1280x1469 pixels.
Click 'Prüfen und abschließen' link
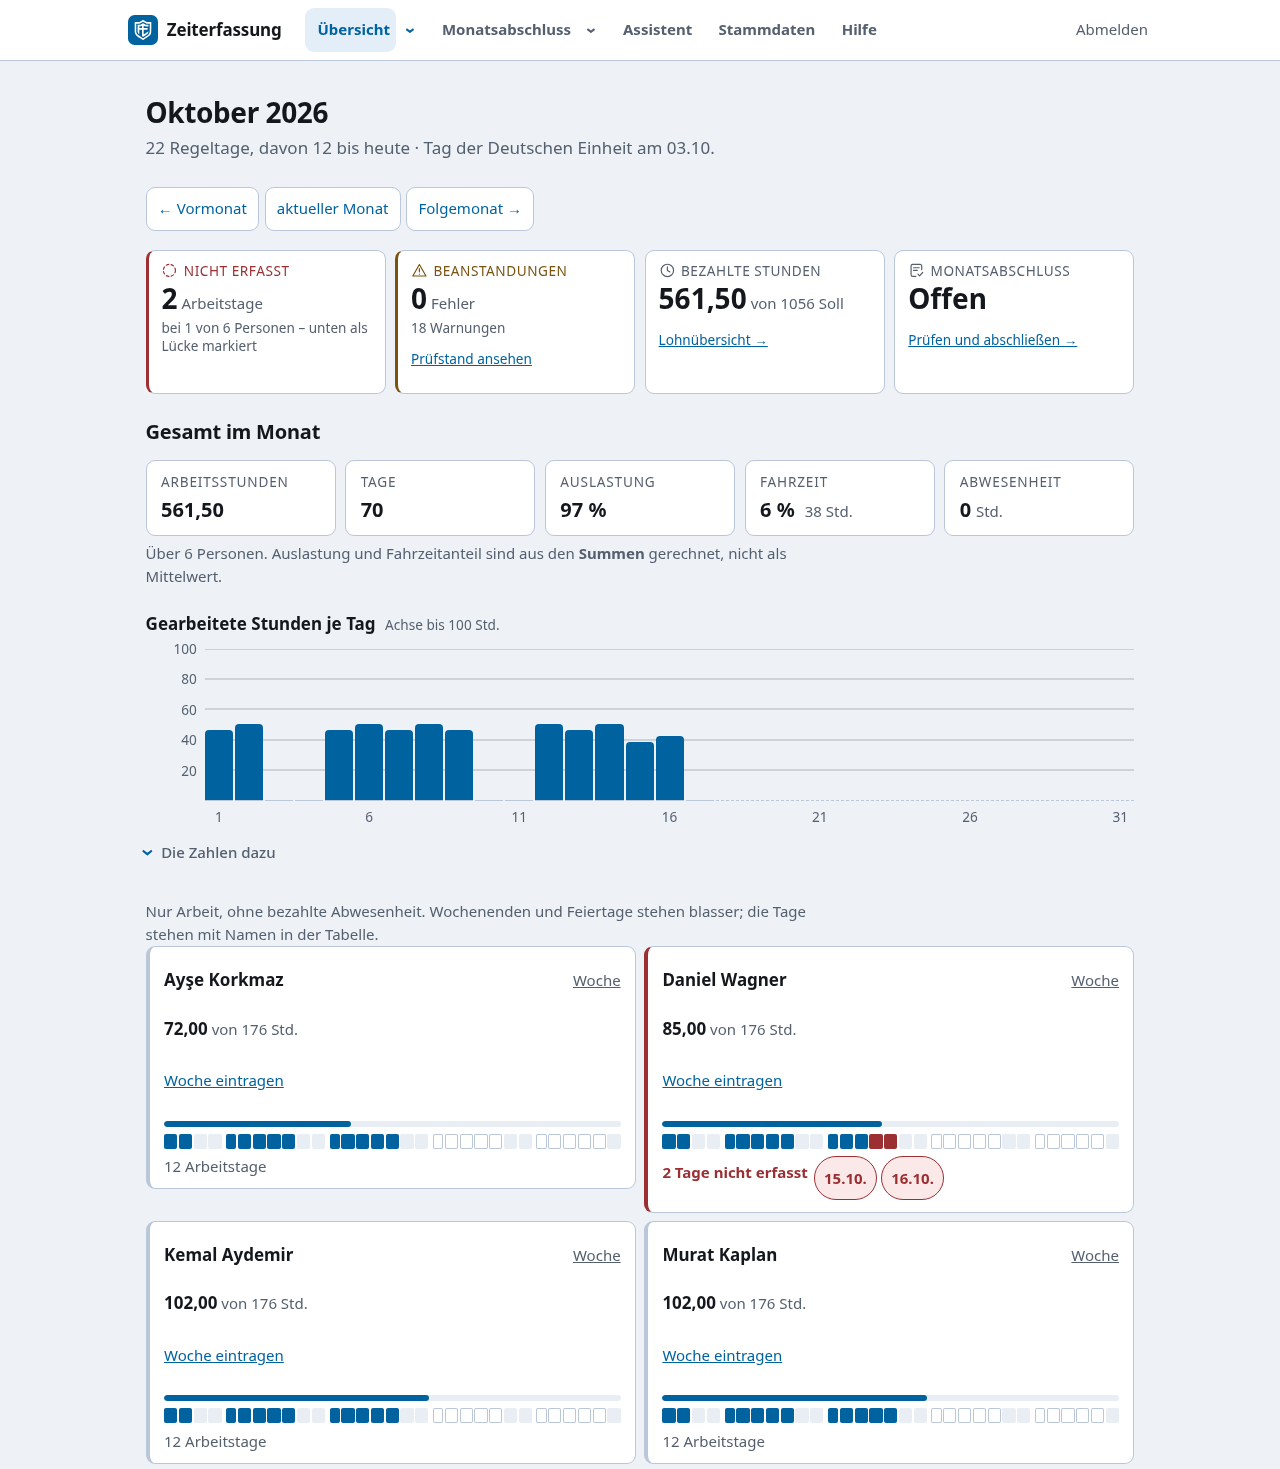pos(992,340)
